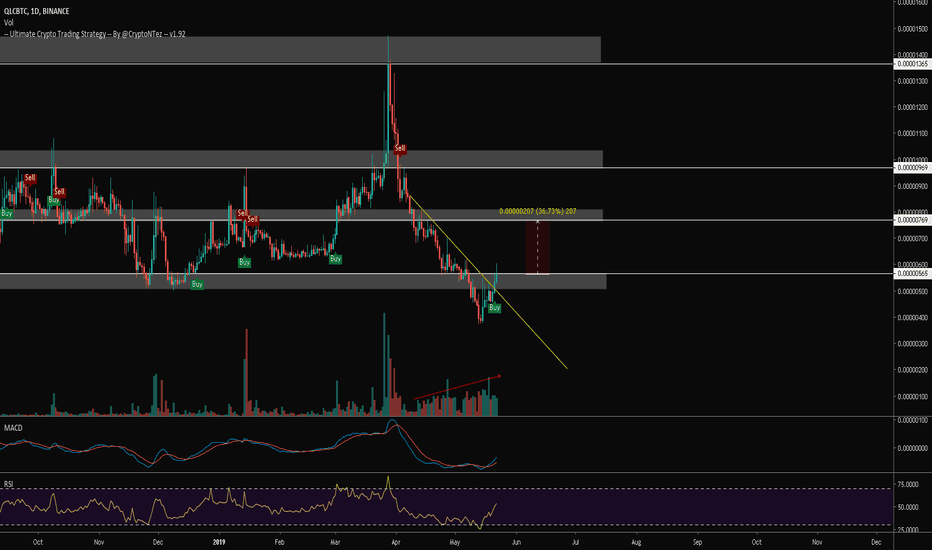
Task: Click the leftmost Sell signal marker
Action: coord(30,178)
